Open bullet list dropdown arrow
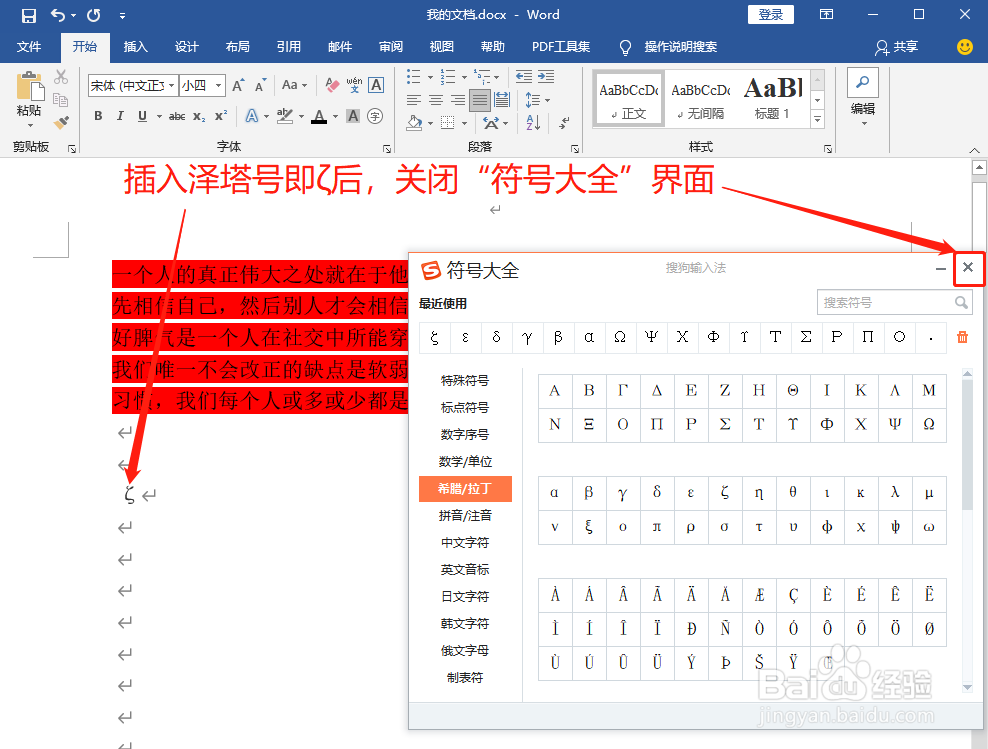Image resolution: width=988 pixels, height=749 pixels. (430, 77)
